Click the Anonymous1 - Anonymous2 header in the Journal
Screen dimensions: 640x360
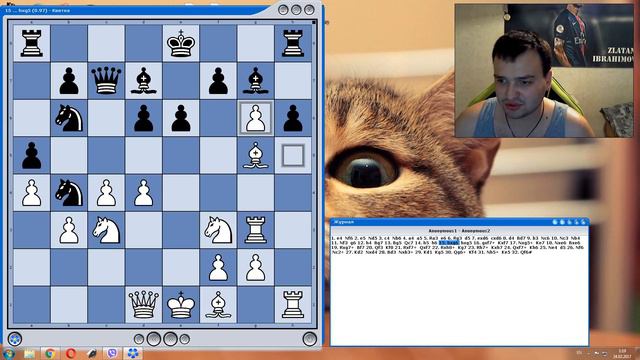click(x=459, y=231)
